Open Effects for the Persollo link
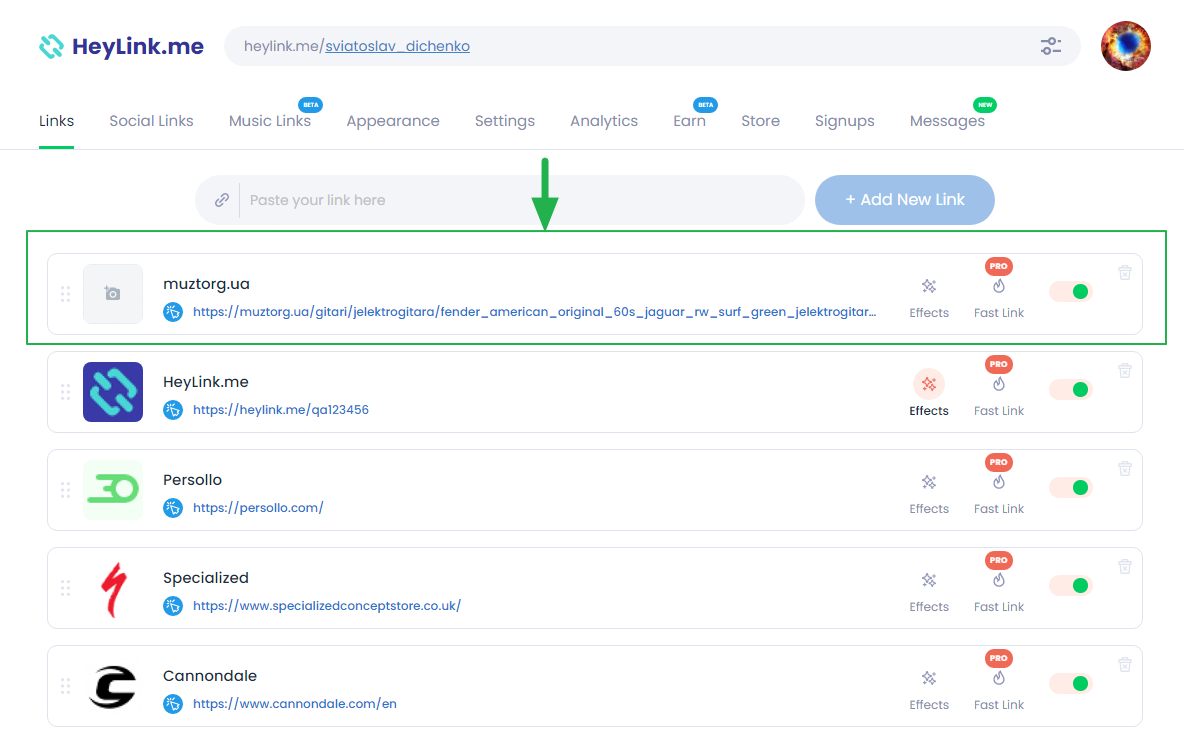The height and width of the screenshot is (729, 1184). click(x=929, y=494)
